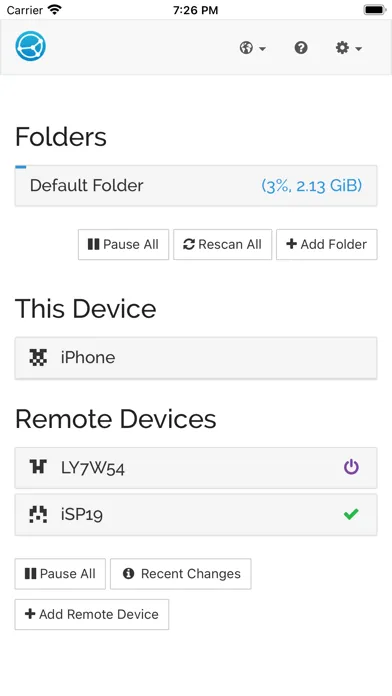392x696 pixels.
Task: Expand the iPhone device panel
Action: 196,358
